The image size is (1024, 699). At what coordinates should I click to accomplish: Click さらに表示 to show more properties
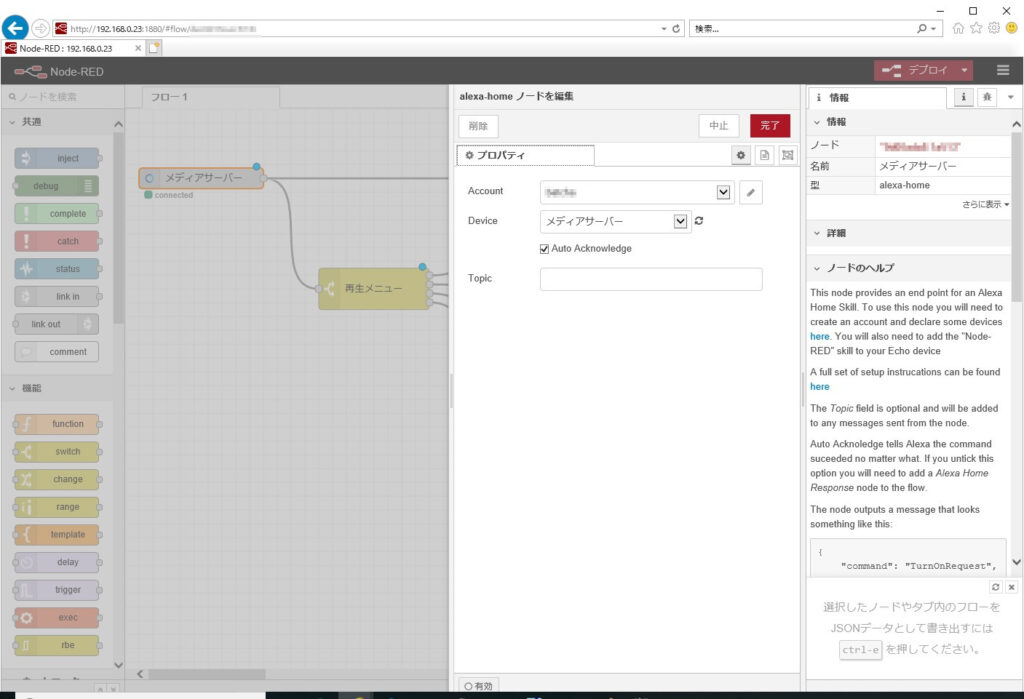pos(985,204)
